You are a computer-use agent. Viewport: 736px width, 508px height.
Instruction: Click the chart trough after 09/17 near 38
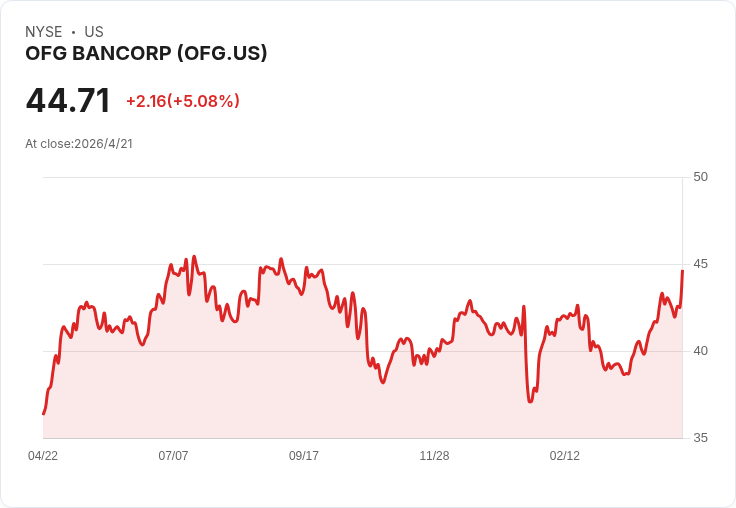[x=383, y=383]
